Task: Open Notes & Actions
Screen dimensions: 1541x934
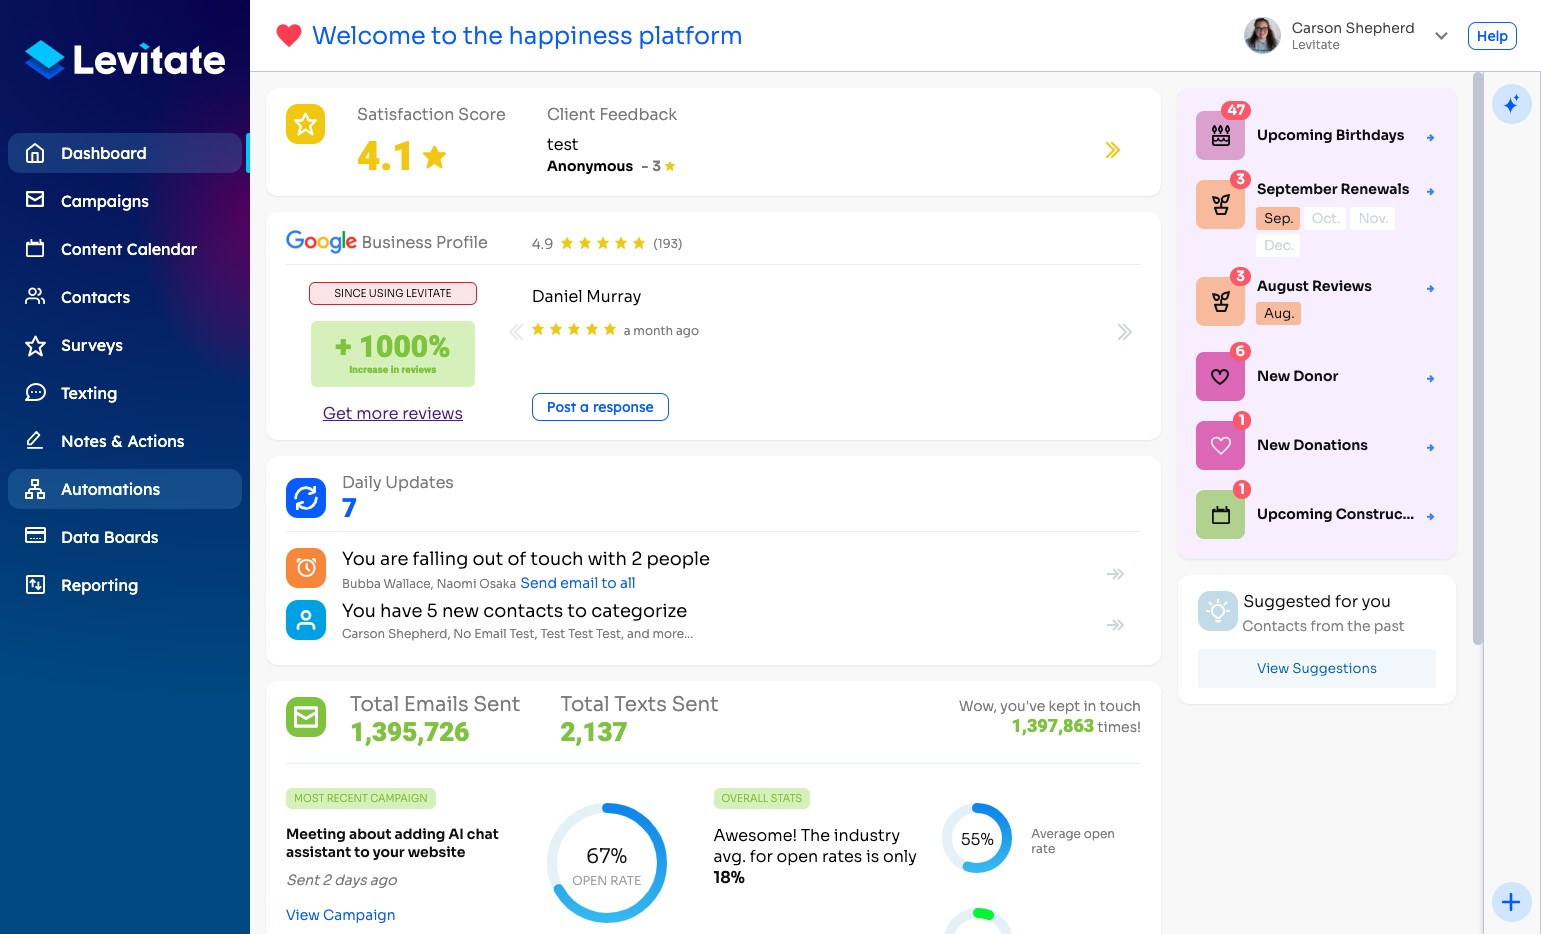Action: tap(125, 441)
